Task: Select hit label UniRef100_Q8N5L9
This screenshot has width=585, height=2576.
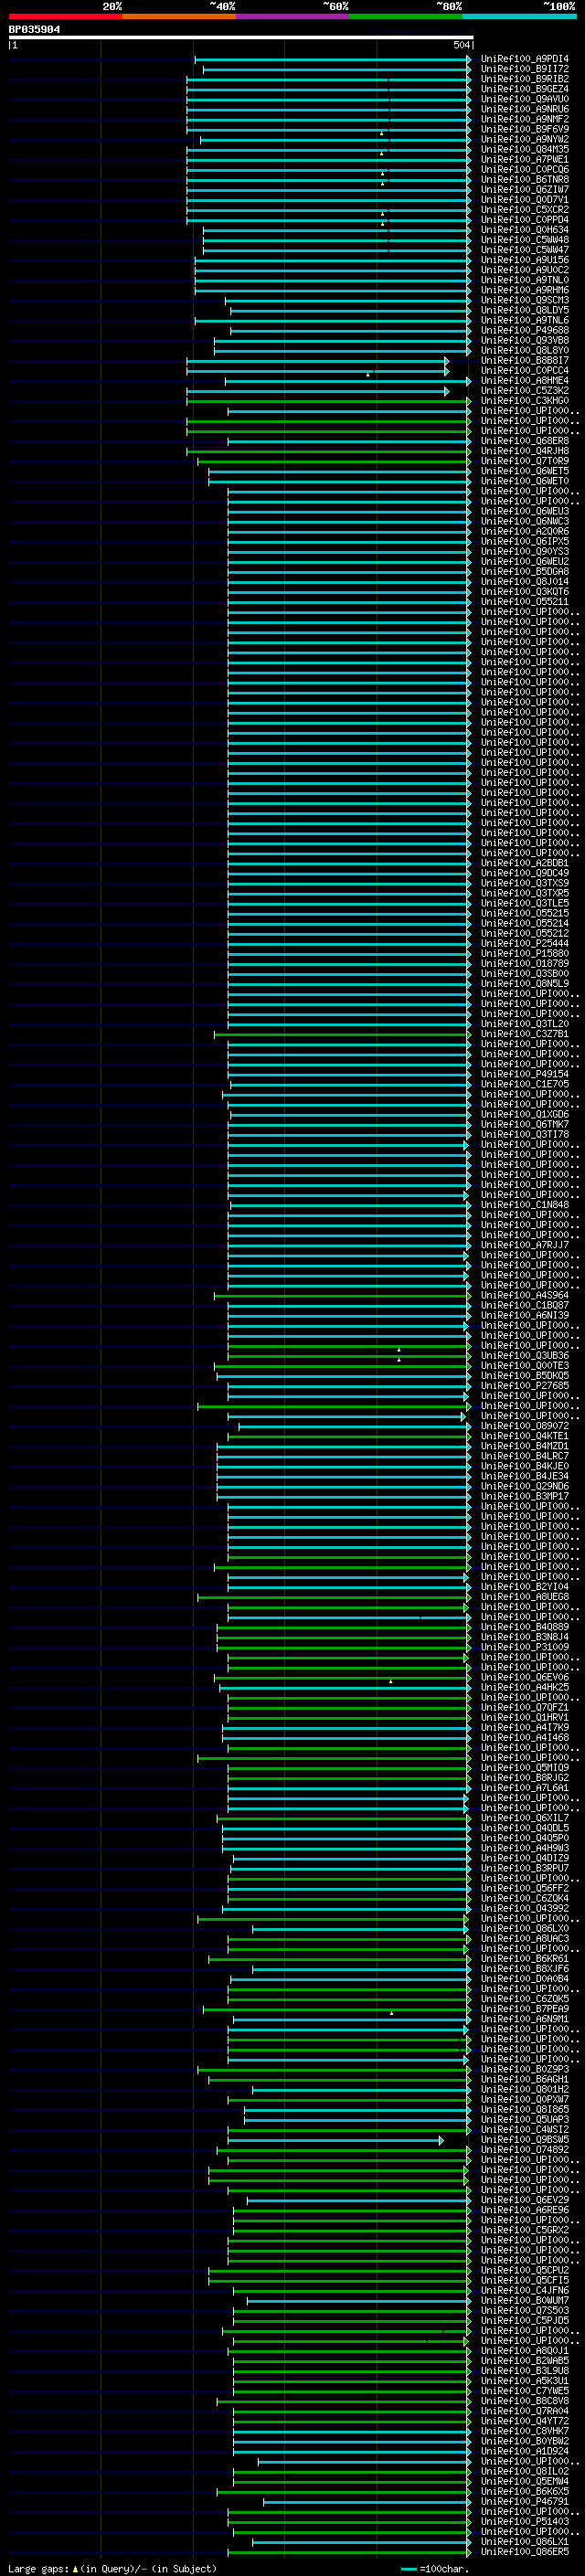Action: click(x=524, y=983)
